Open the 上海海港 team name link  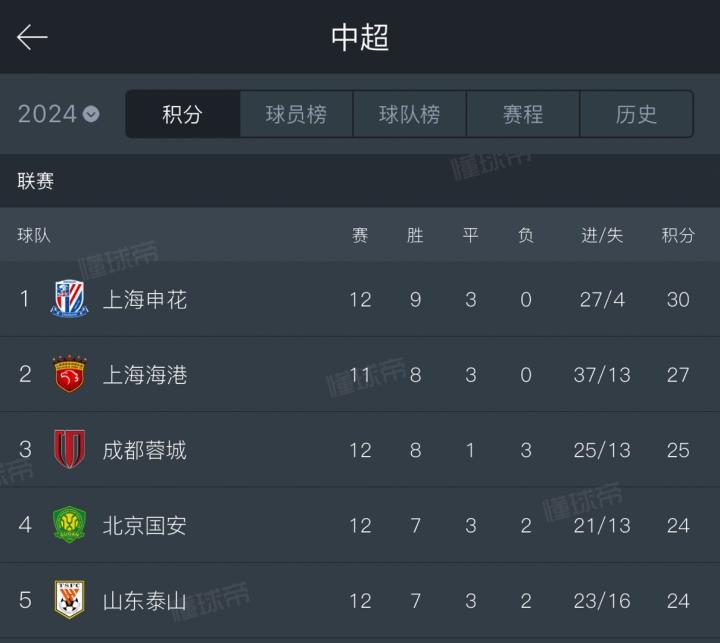tap(145, 374)
